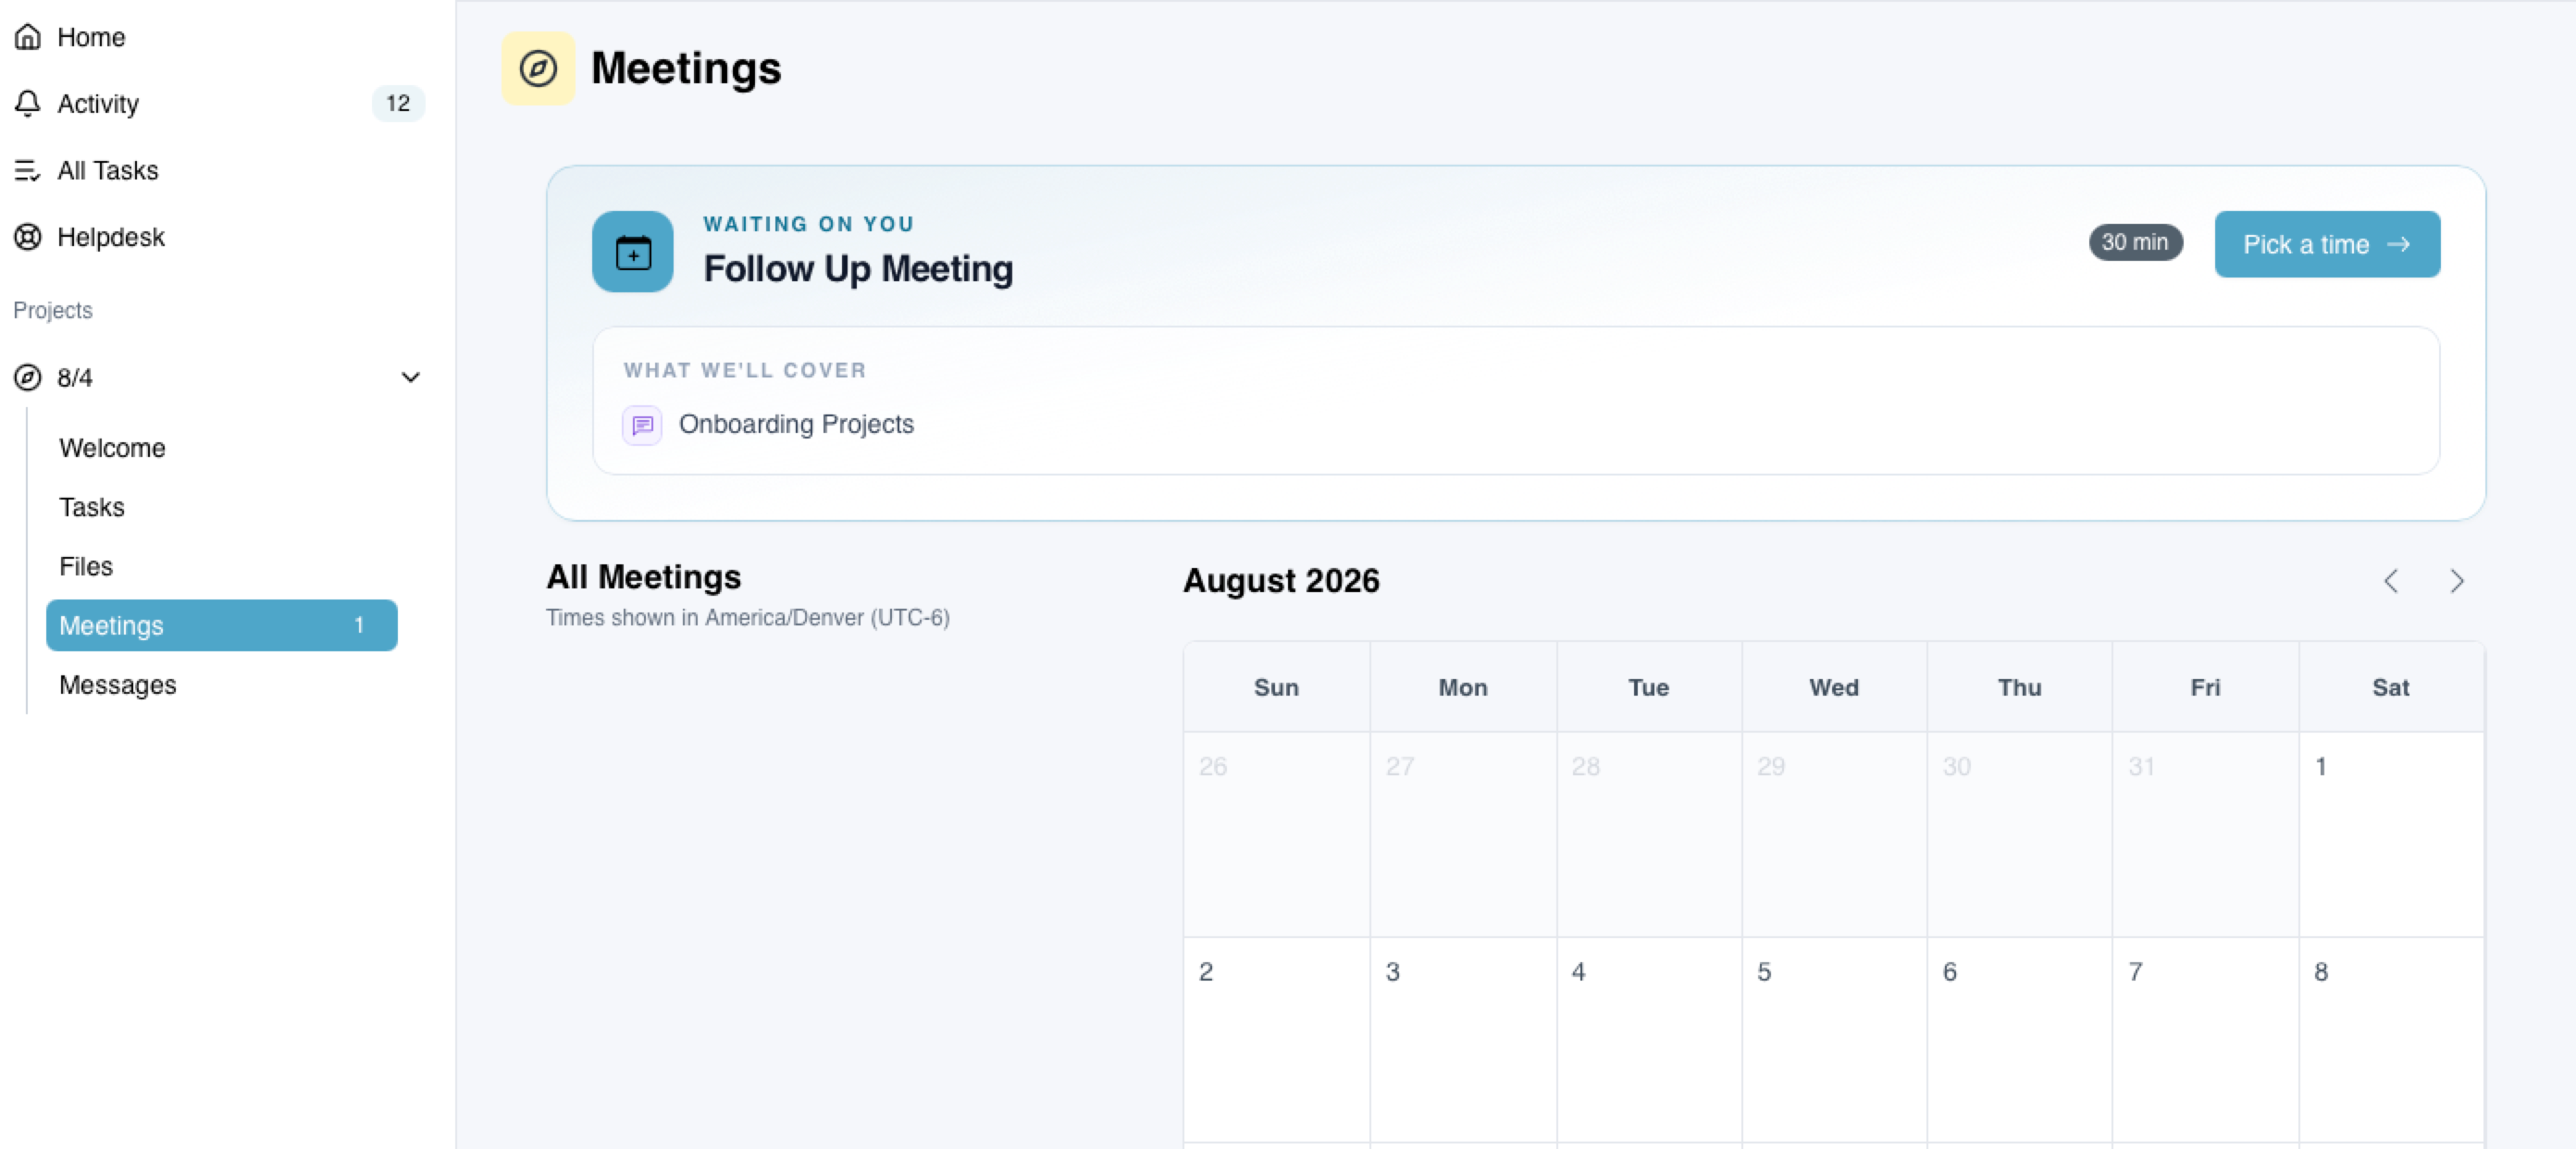Click the All Tasks list icon
The width and height of the screenshot is (2576, 1149).
(28, 170)
